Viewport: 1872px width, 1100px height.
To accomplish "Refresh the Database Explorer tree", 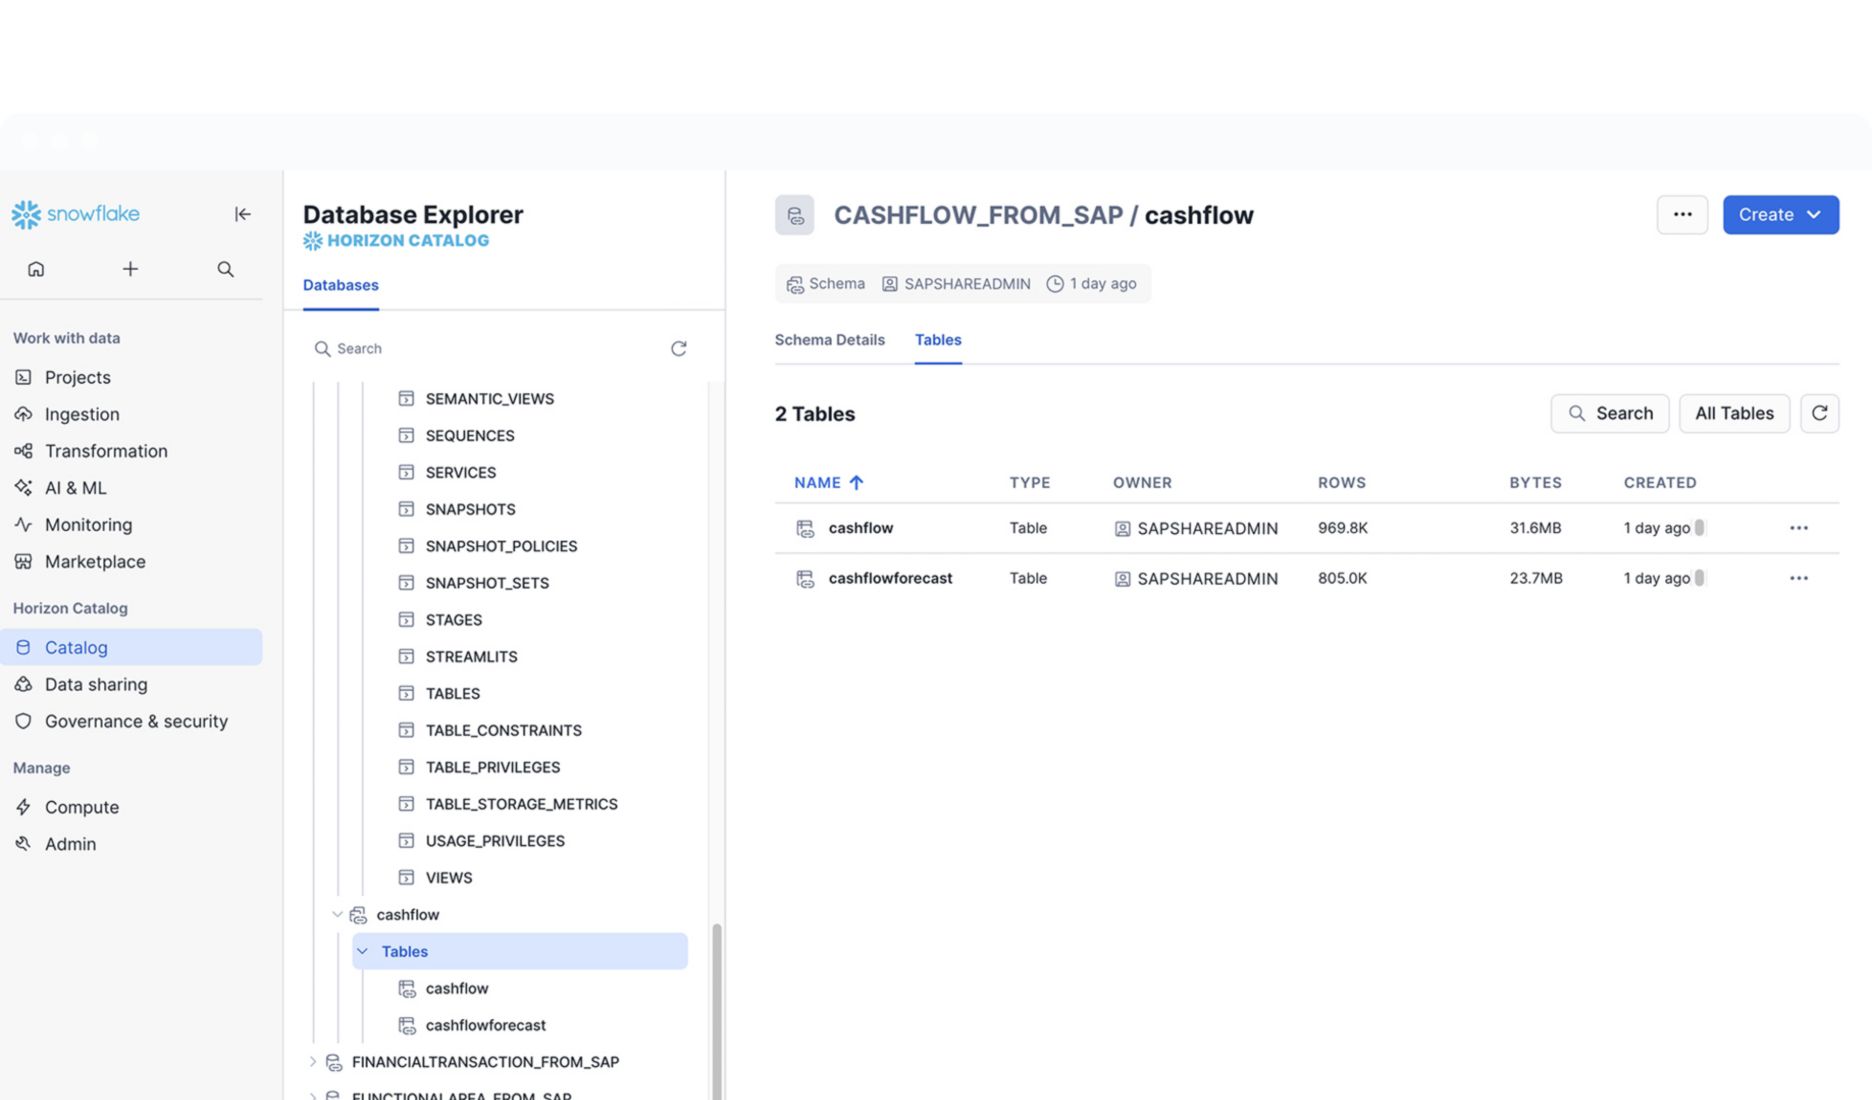I will pos(678,348).
